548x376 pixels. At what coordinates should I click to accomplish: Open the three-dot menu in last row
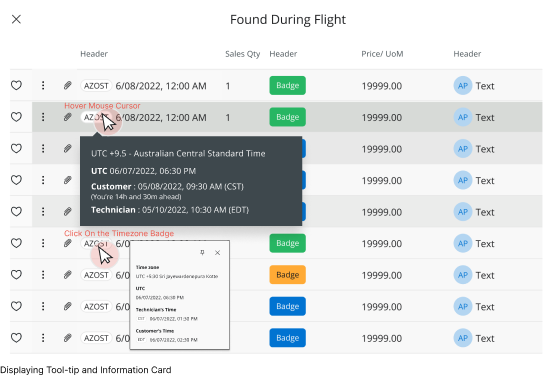pos(43,338)
